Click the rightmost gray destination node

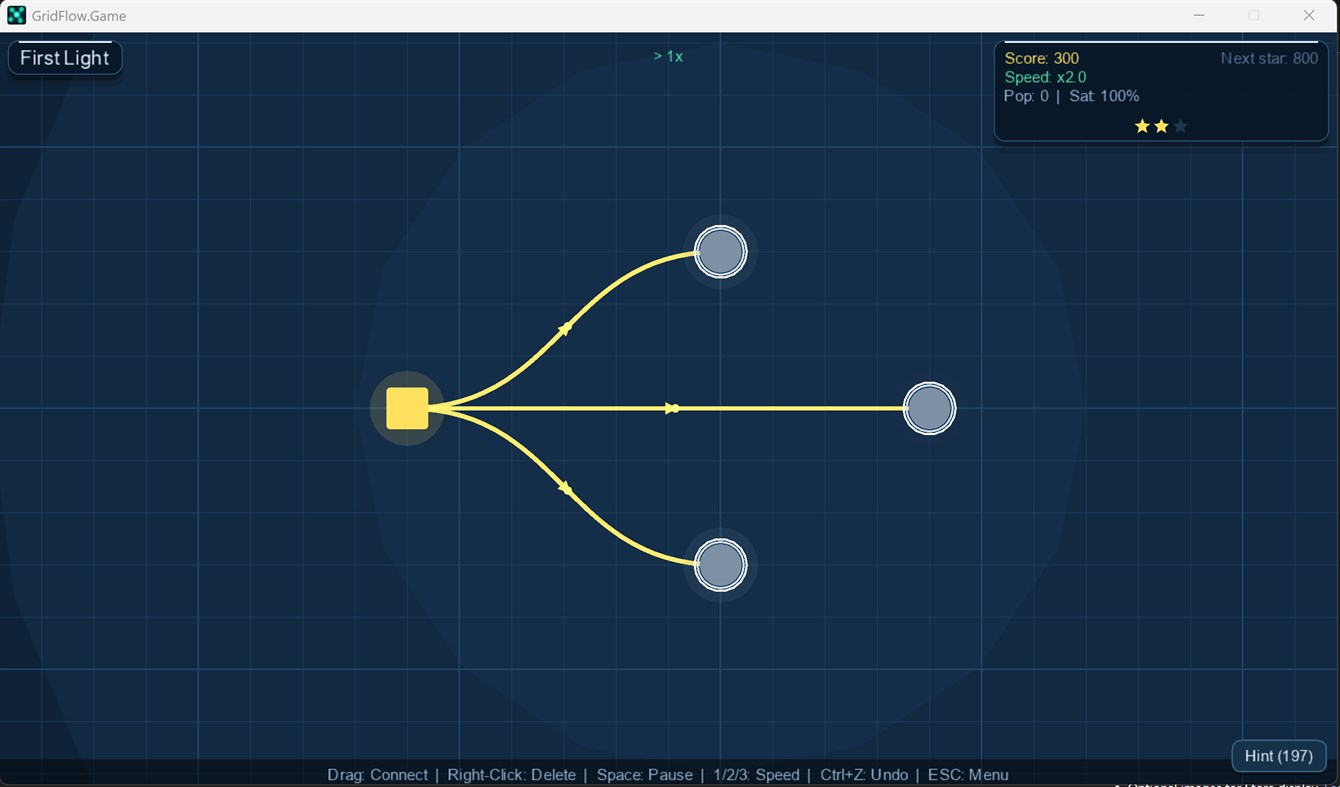pos(929,407)
